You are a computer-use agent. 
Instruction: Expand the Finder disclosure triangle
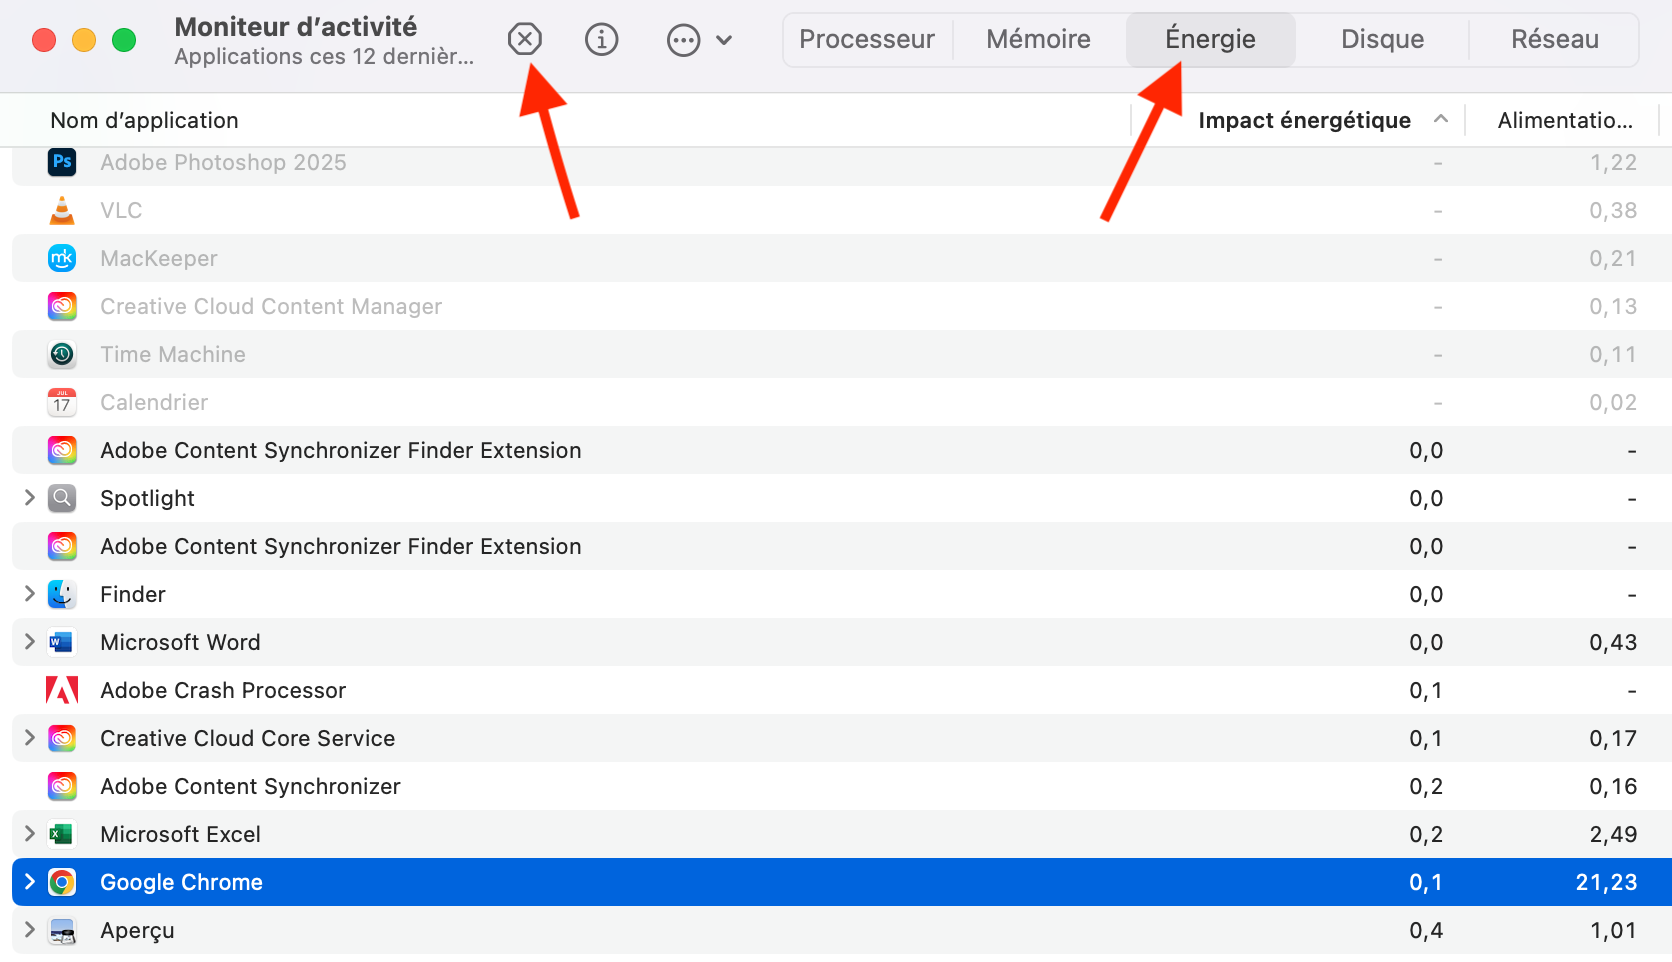(x=27, y=594)
